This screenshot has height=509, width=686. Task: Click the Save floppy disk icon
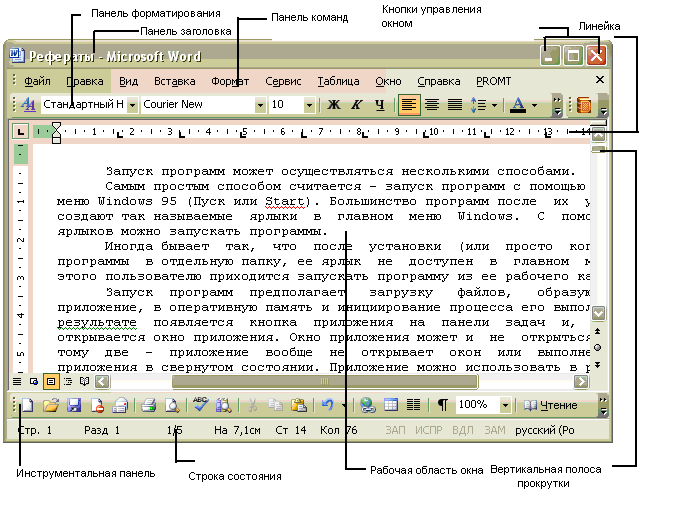74,405
